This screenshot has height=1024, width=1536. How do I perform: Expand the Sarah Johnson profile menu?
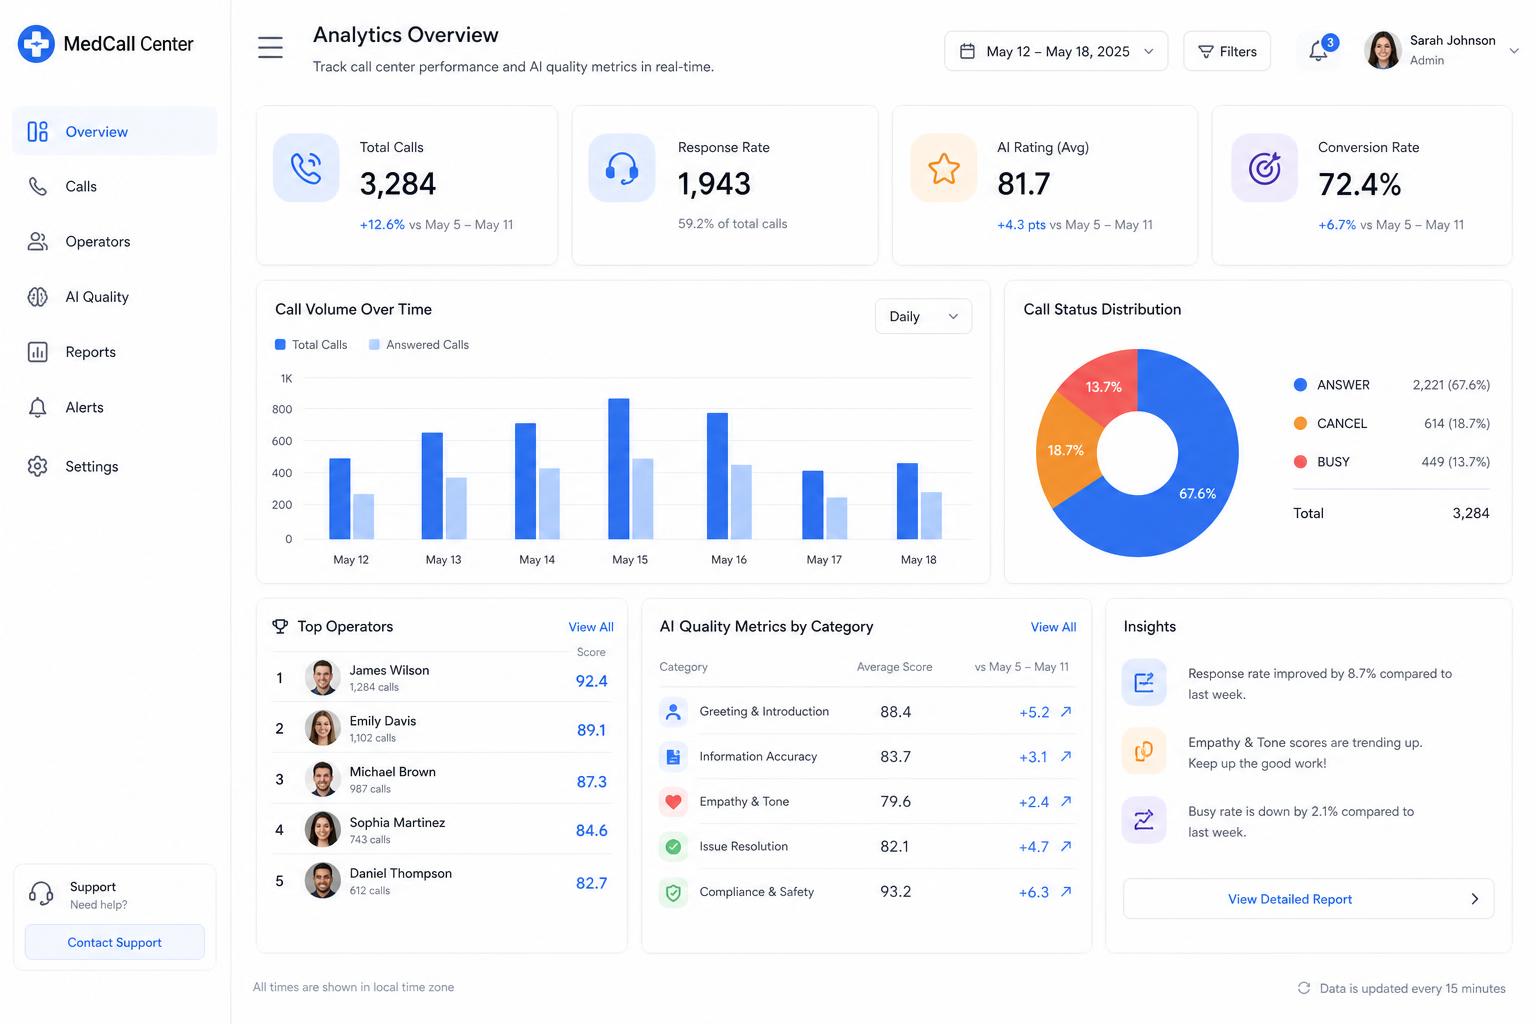pyautogui.click(x=1441, y=50)
